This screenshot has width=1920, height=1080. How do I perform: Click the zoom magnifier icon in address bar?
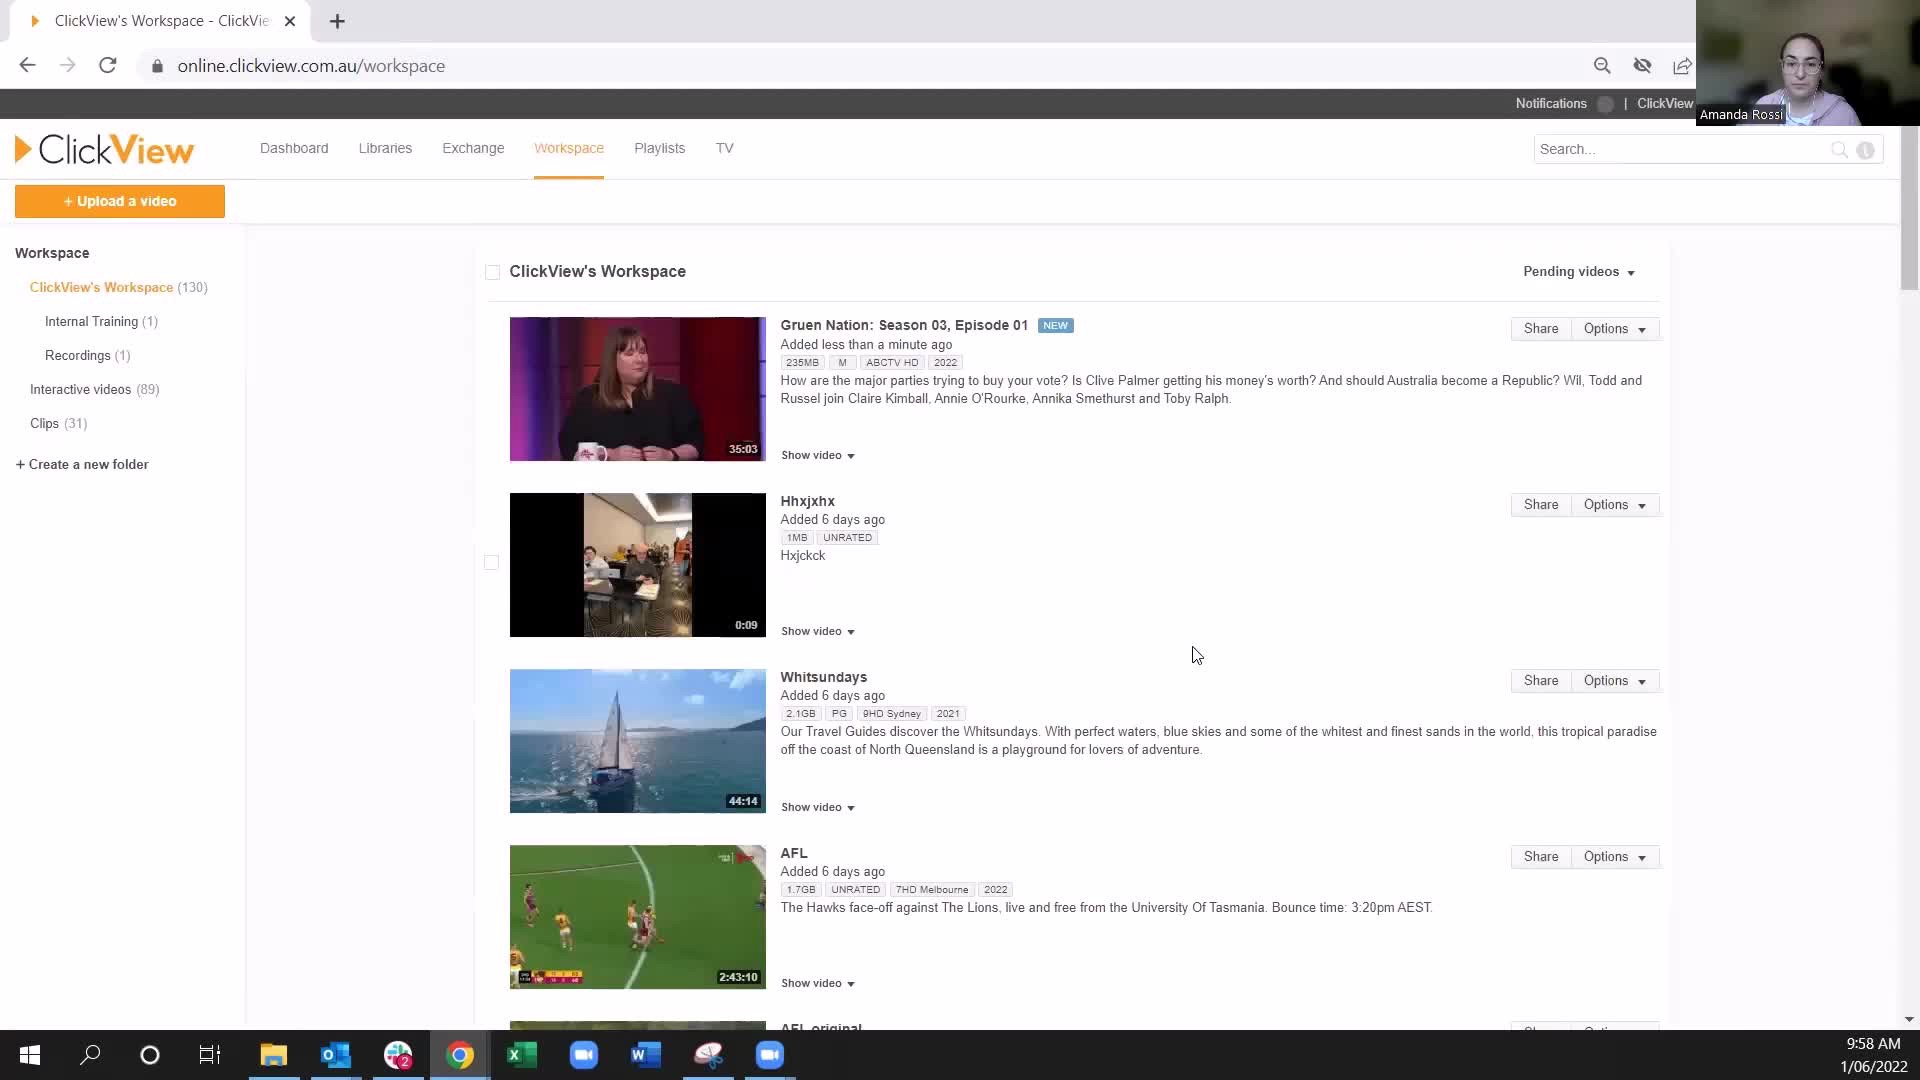pos(1602,65)
